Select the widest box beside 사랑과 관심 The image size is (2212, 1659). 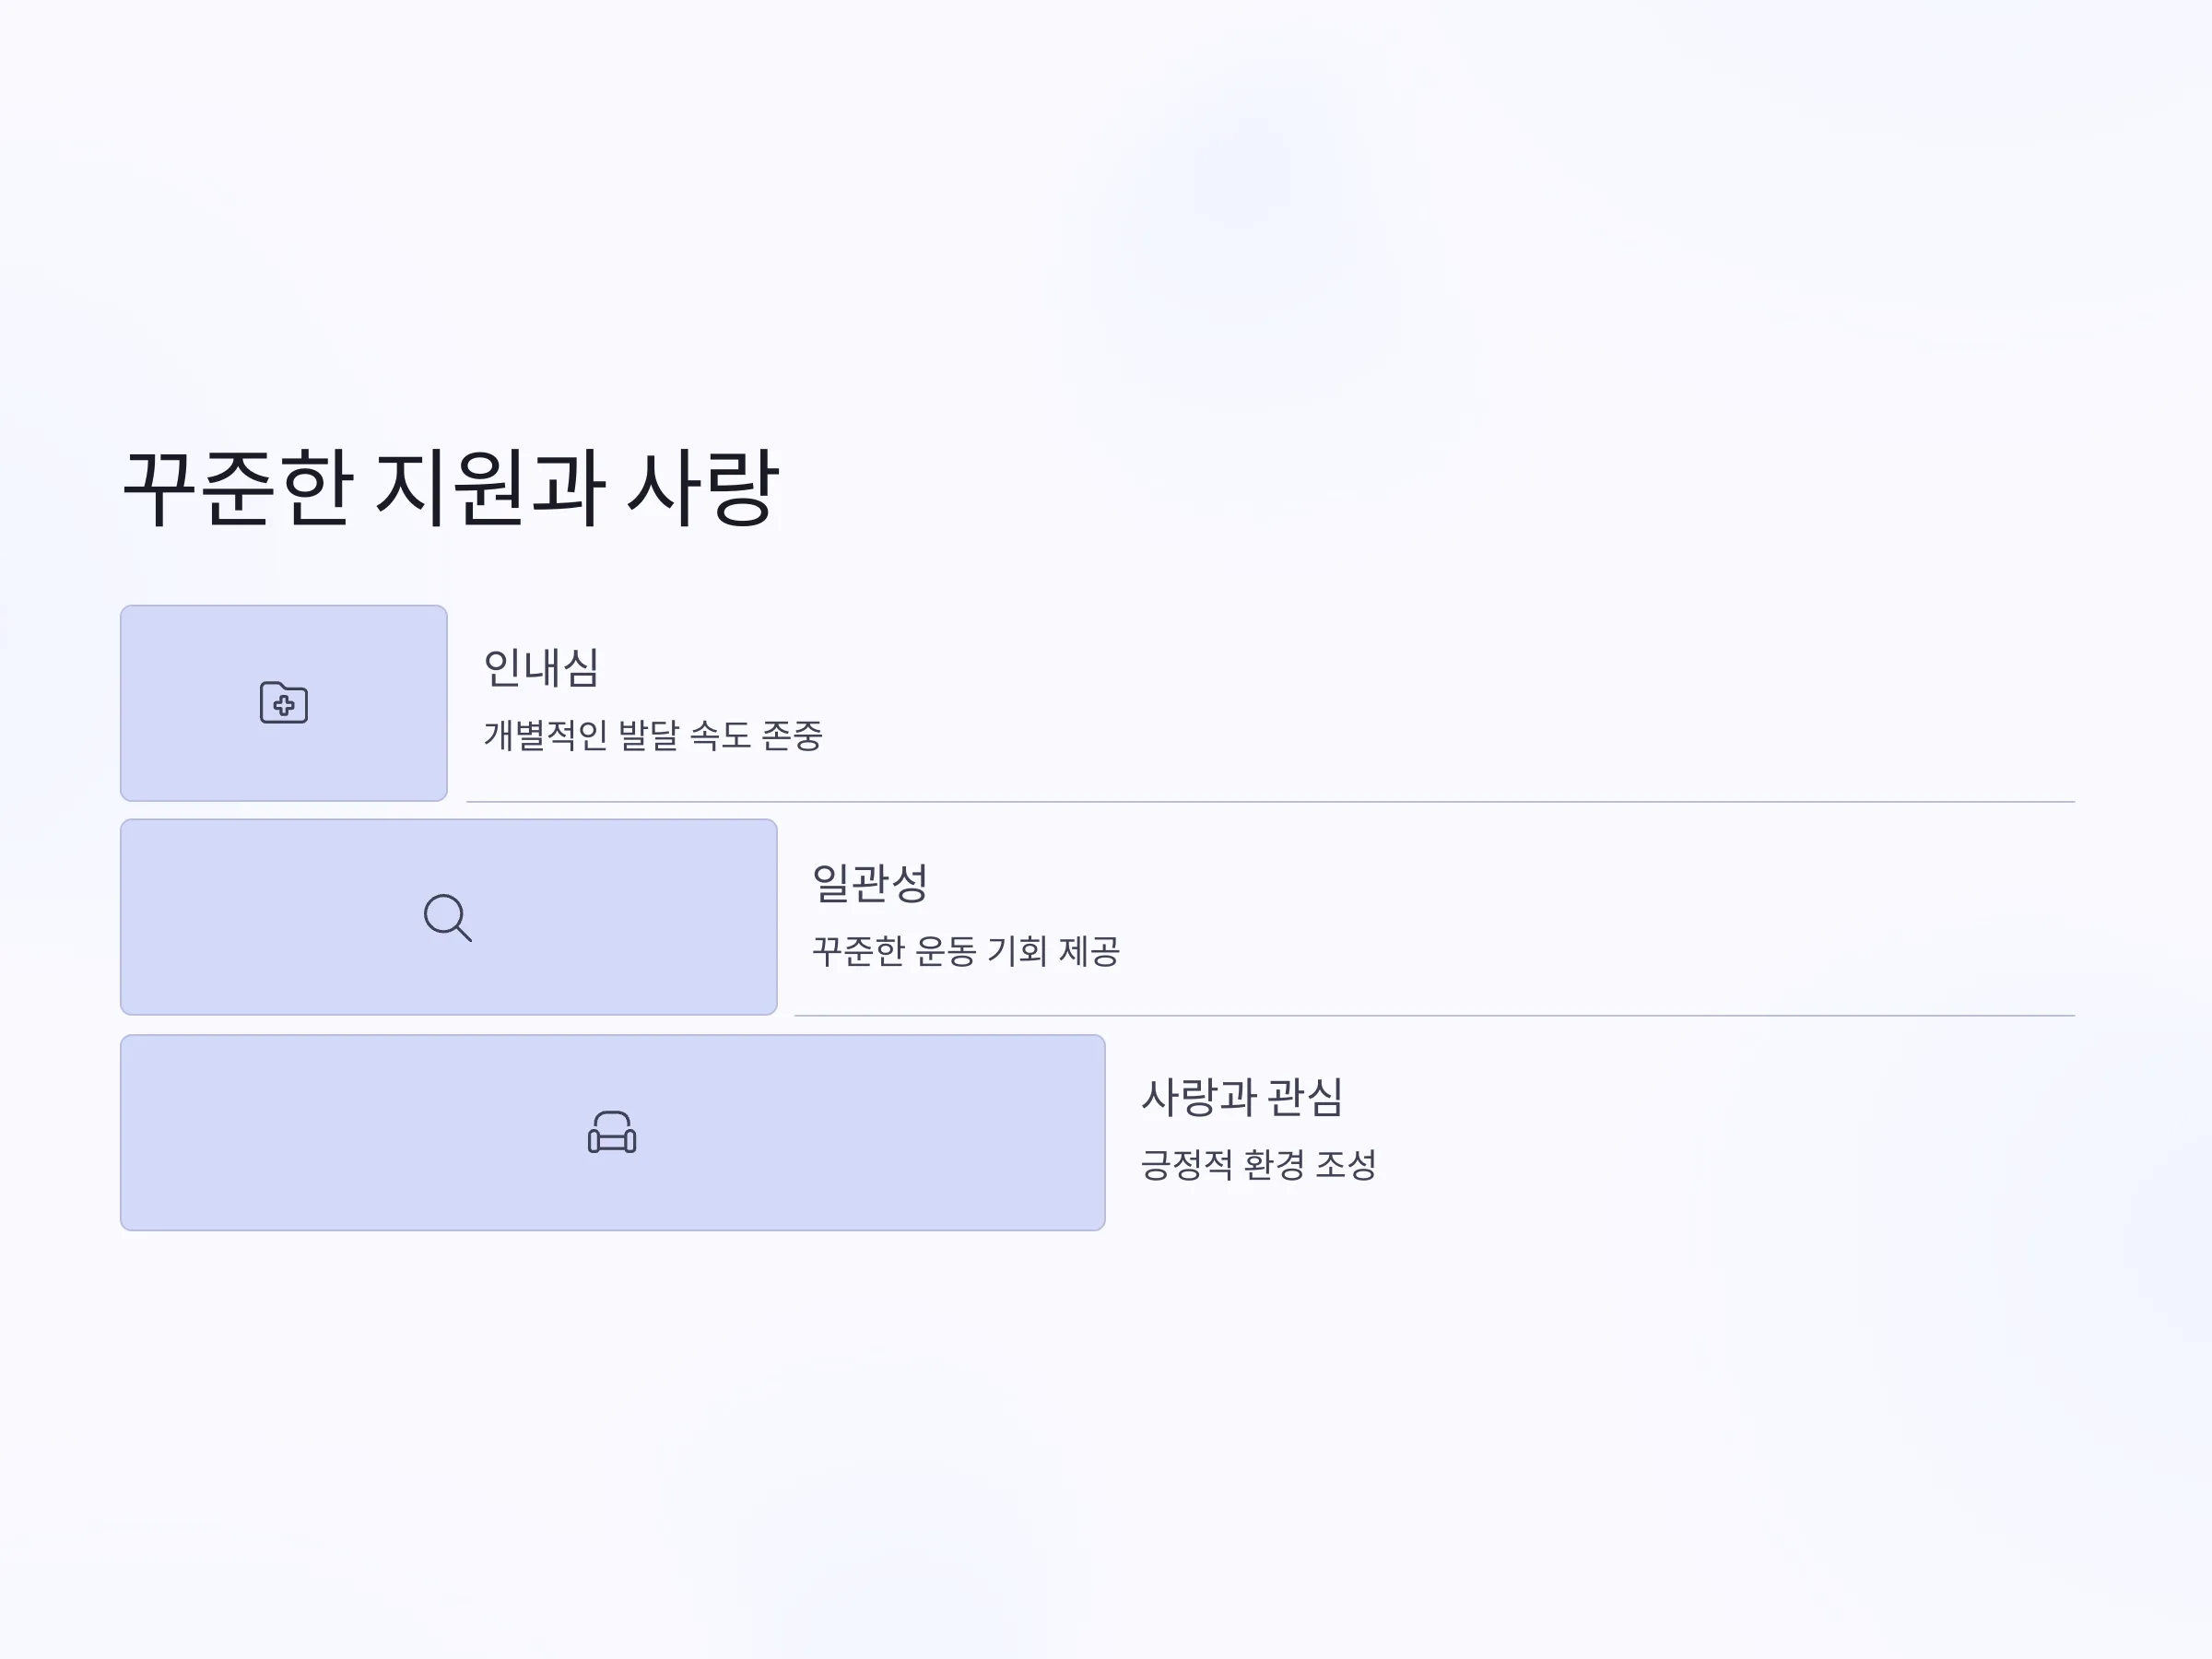[613, 1132]
